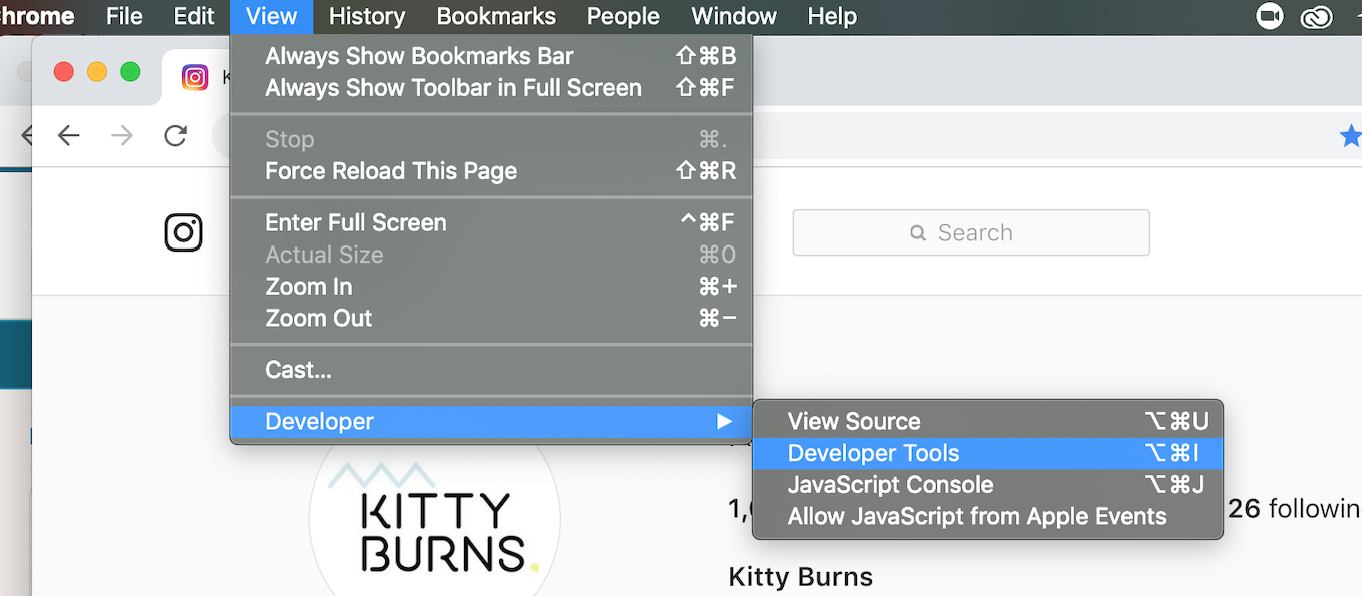Open the Edit menu
Screen dimensions: 1362x596
tap(193, 16)
